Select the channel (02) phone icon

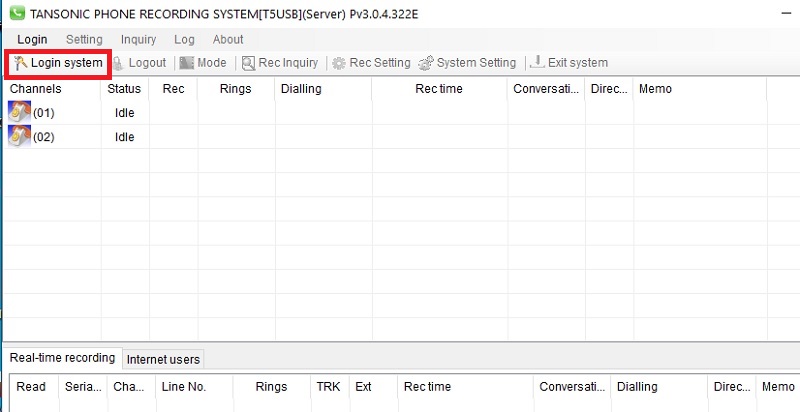coord(19,137)
